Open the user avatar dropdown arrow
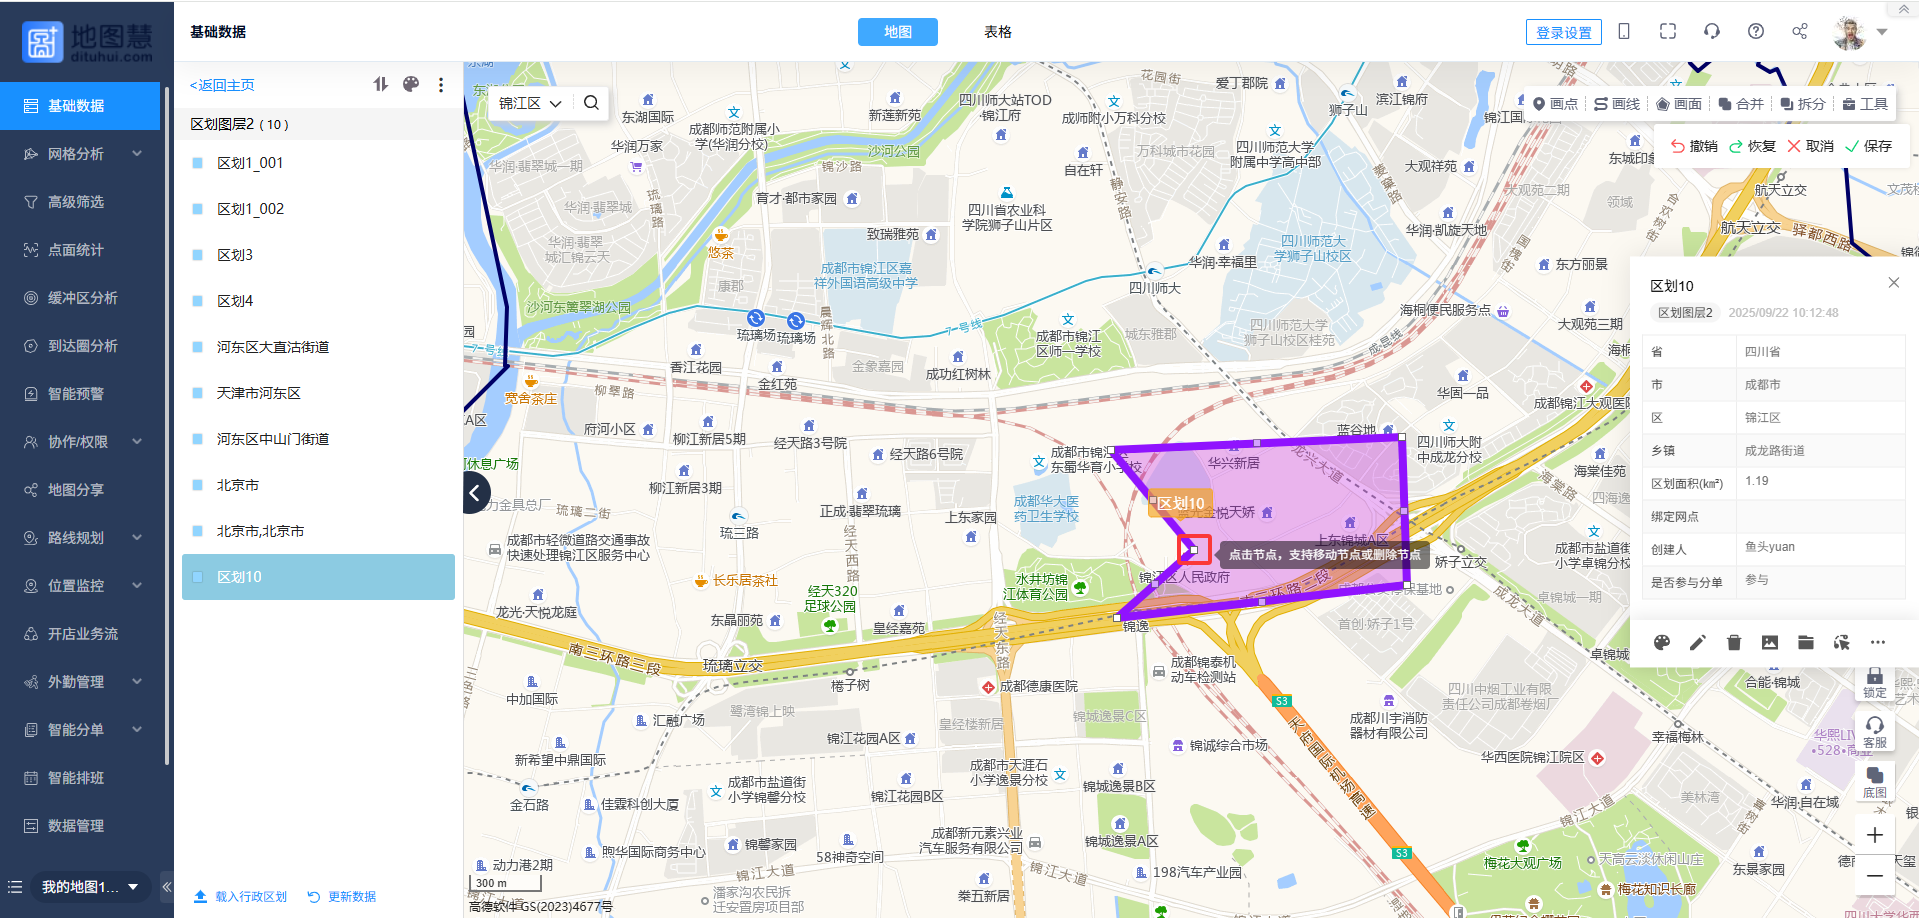 1882,32
